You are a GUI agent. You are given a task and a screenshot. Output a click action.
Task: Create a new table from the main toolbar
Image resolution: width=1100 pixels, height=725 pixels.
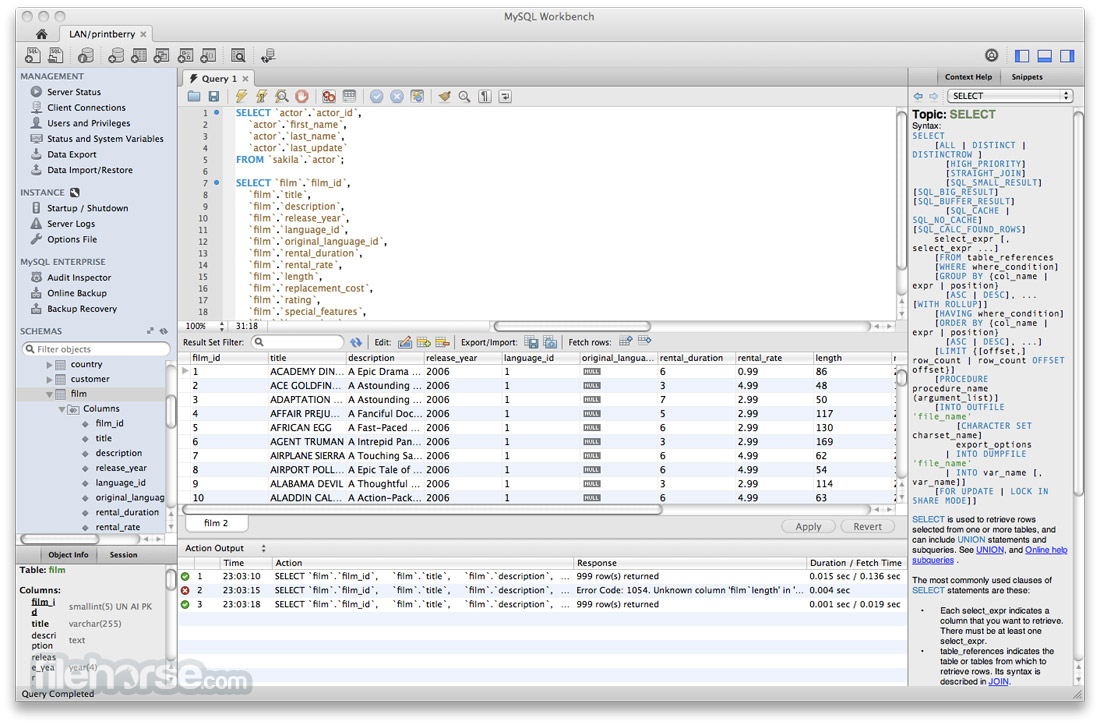coord(139,55)
